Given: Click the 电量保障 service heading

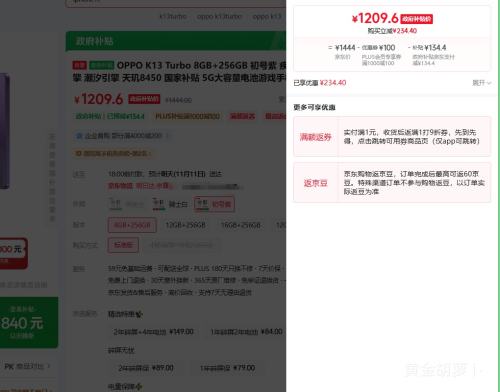Looking at the screenshot, I should 125,387.
